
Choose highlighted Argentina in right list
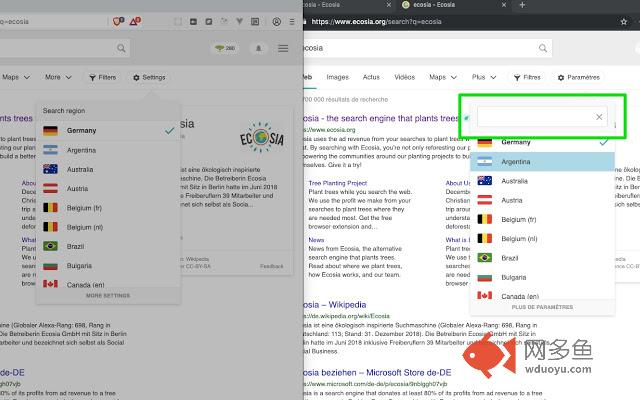(542, 162)
